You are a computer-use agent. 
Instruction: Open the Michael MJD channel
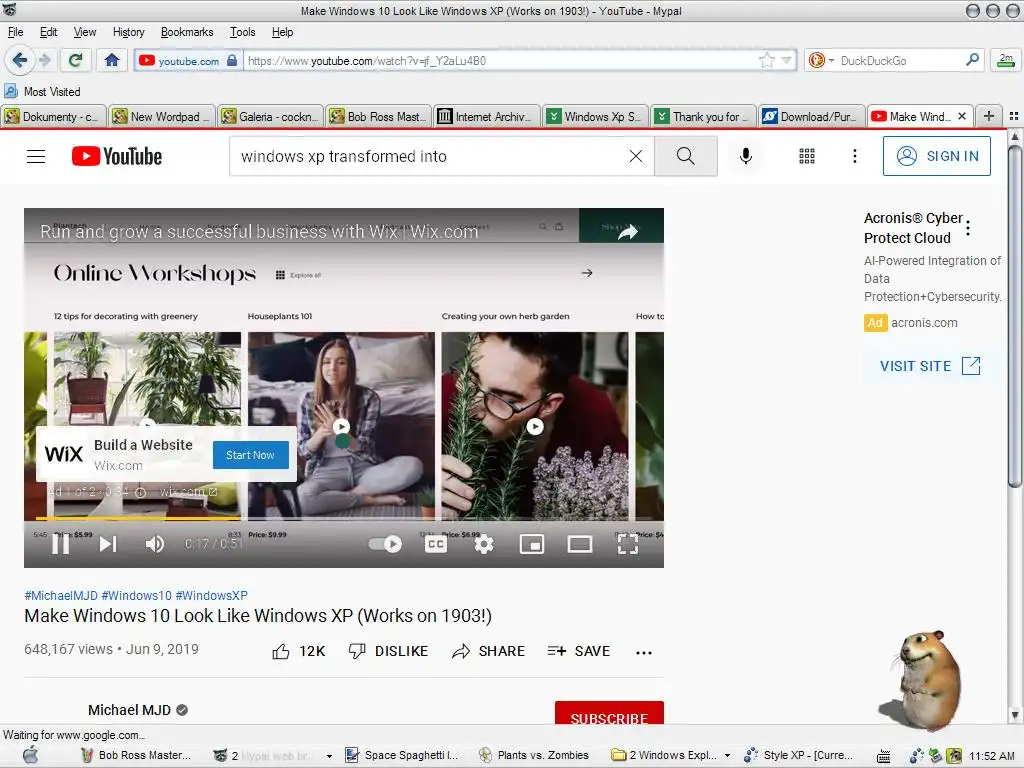(x=129, y=710)
